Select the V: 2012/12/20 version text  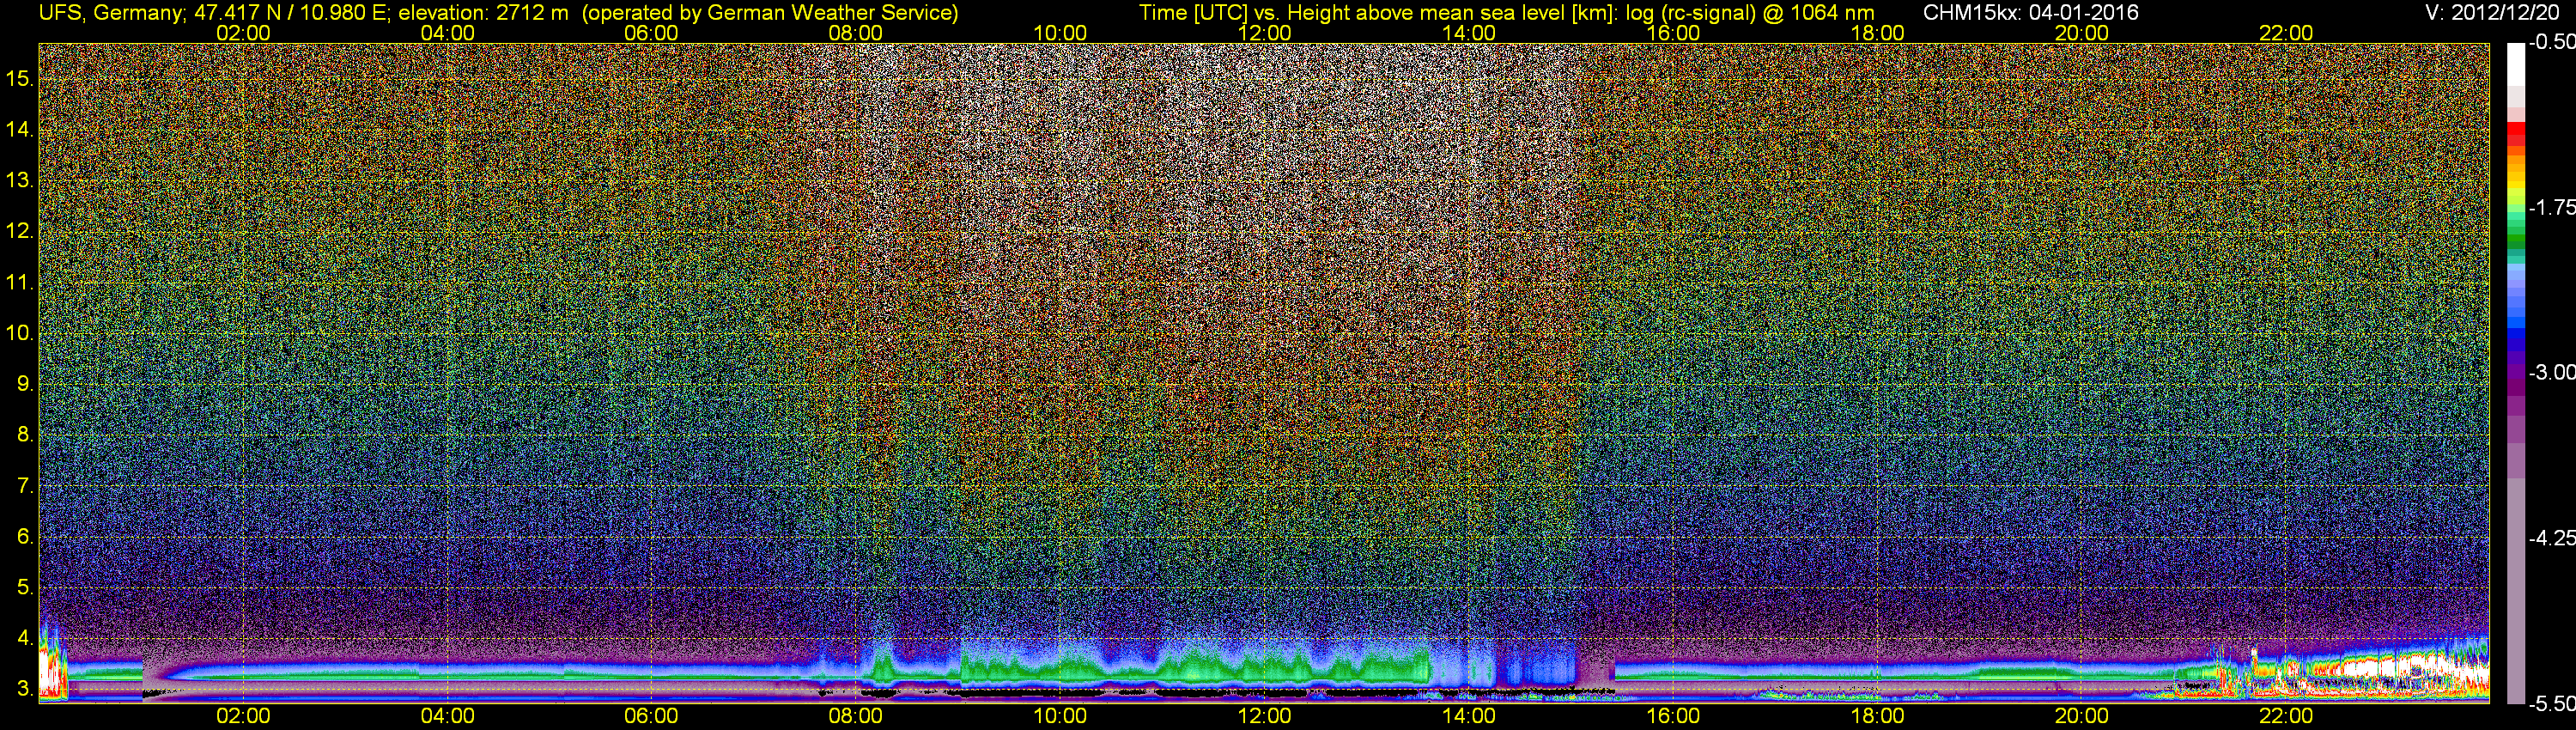pyautogui.click(x=2495, y=12)
